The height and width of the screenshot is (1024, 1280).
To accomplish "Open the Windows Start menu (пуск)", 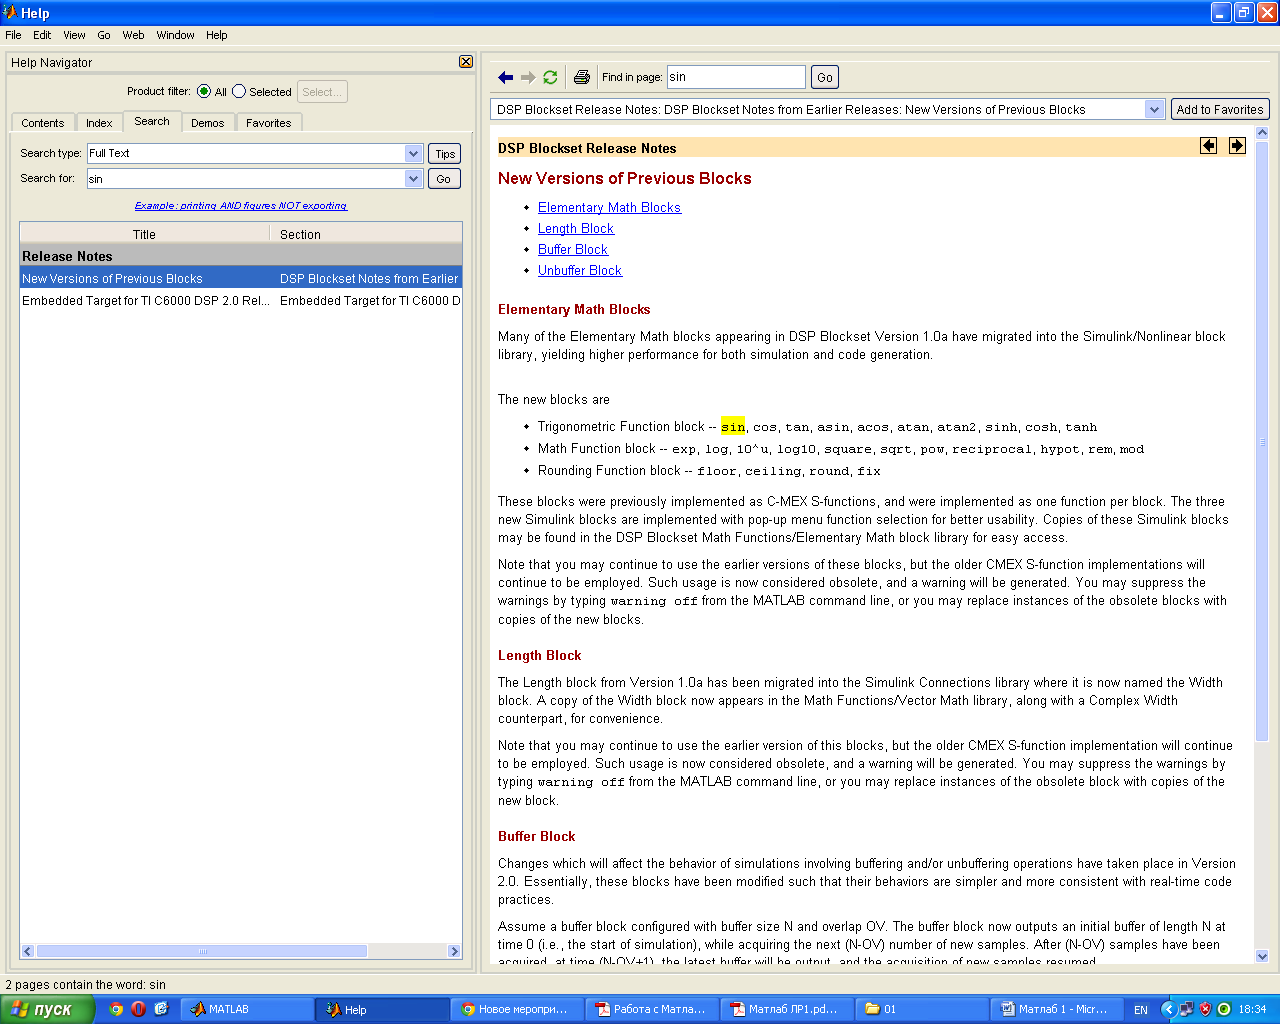I will tap(47, 1009).
